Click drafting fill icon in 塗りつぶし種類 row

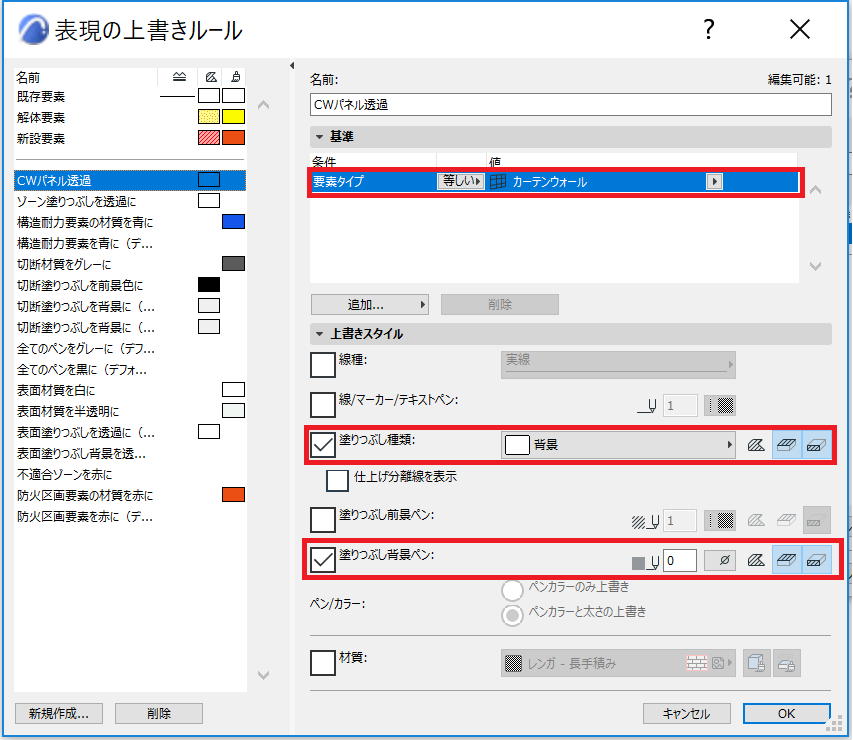point(756,445)
